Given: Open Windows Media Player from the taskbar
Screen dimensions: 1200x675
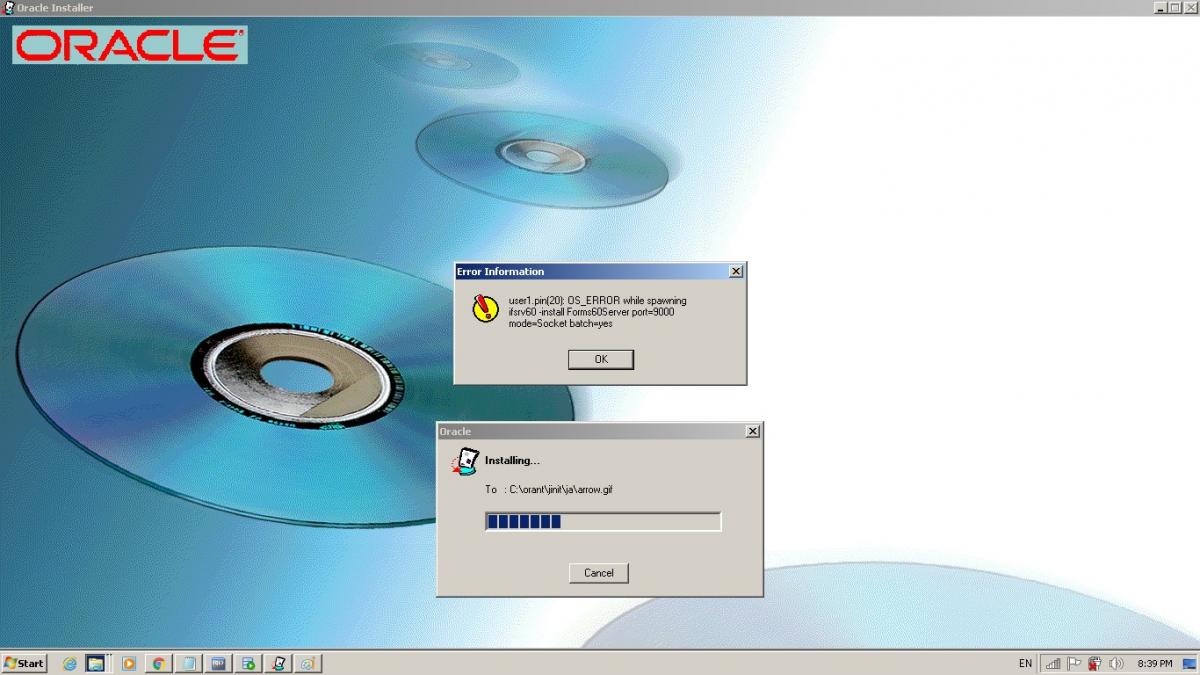Looking at the screenshot, I should 128,663.
